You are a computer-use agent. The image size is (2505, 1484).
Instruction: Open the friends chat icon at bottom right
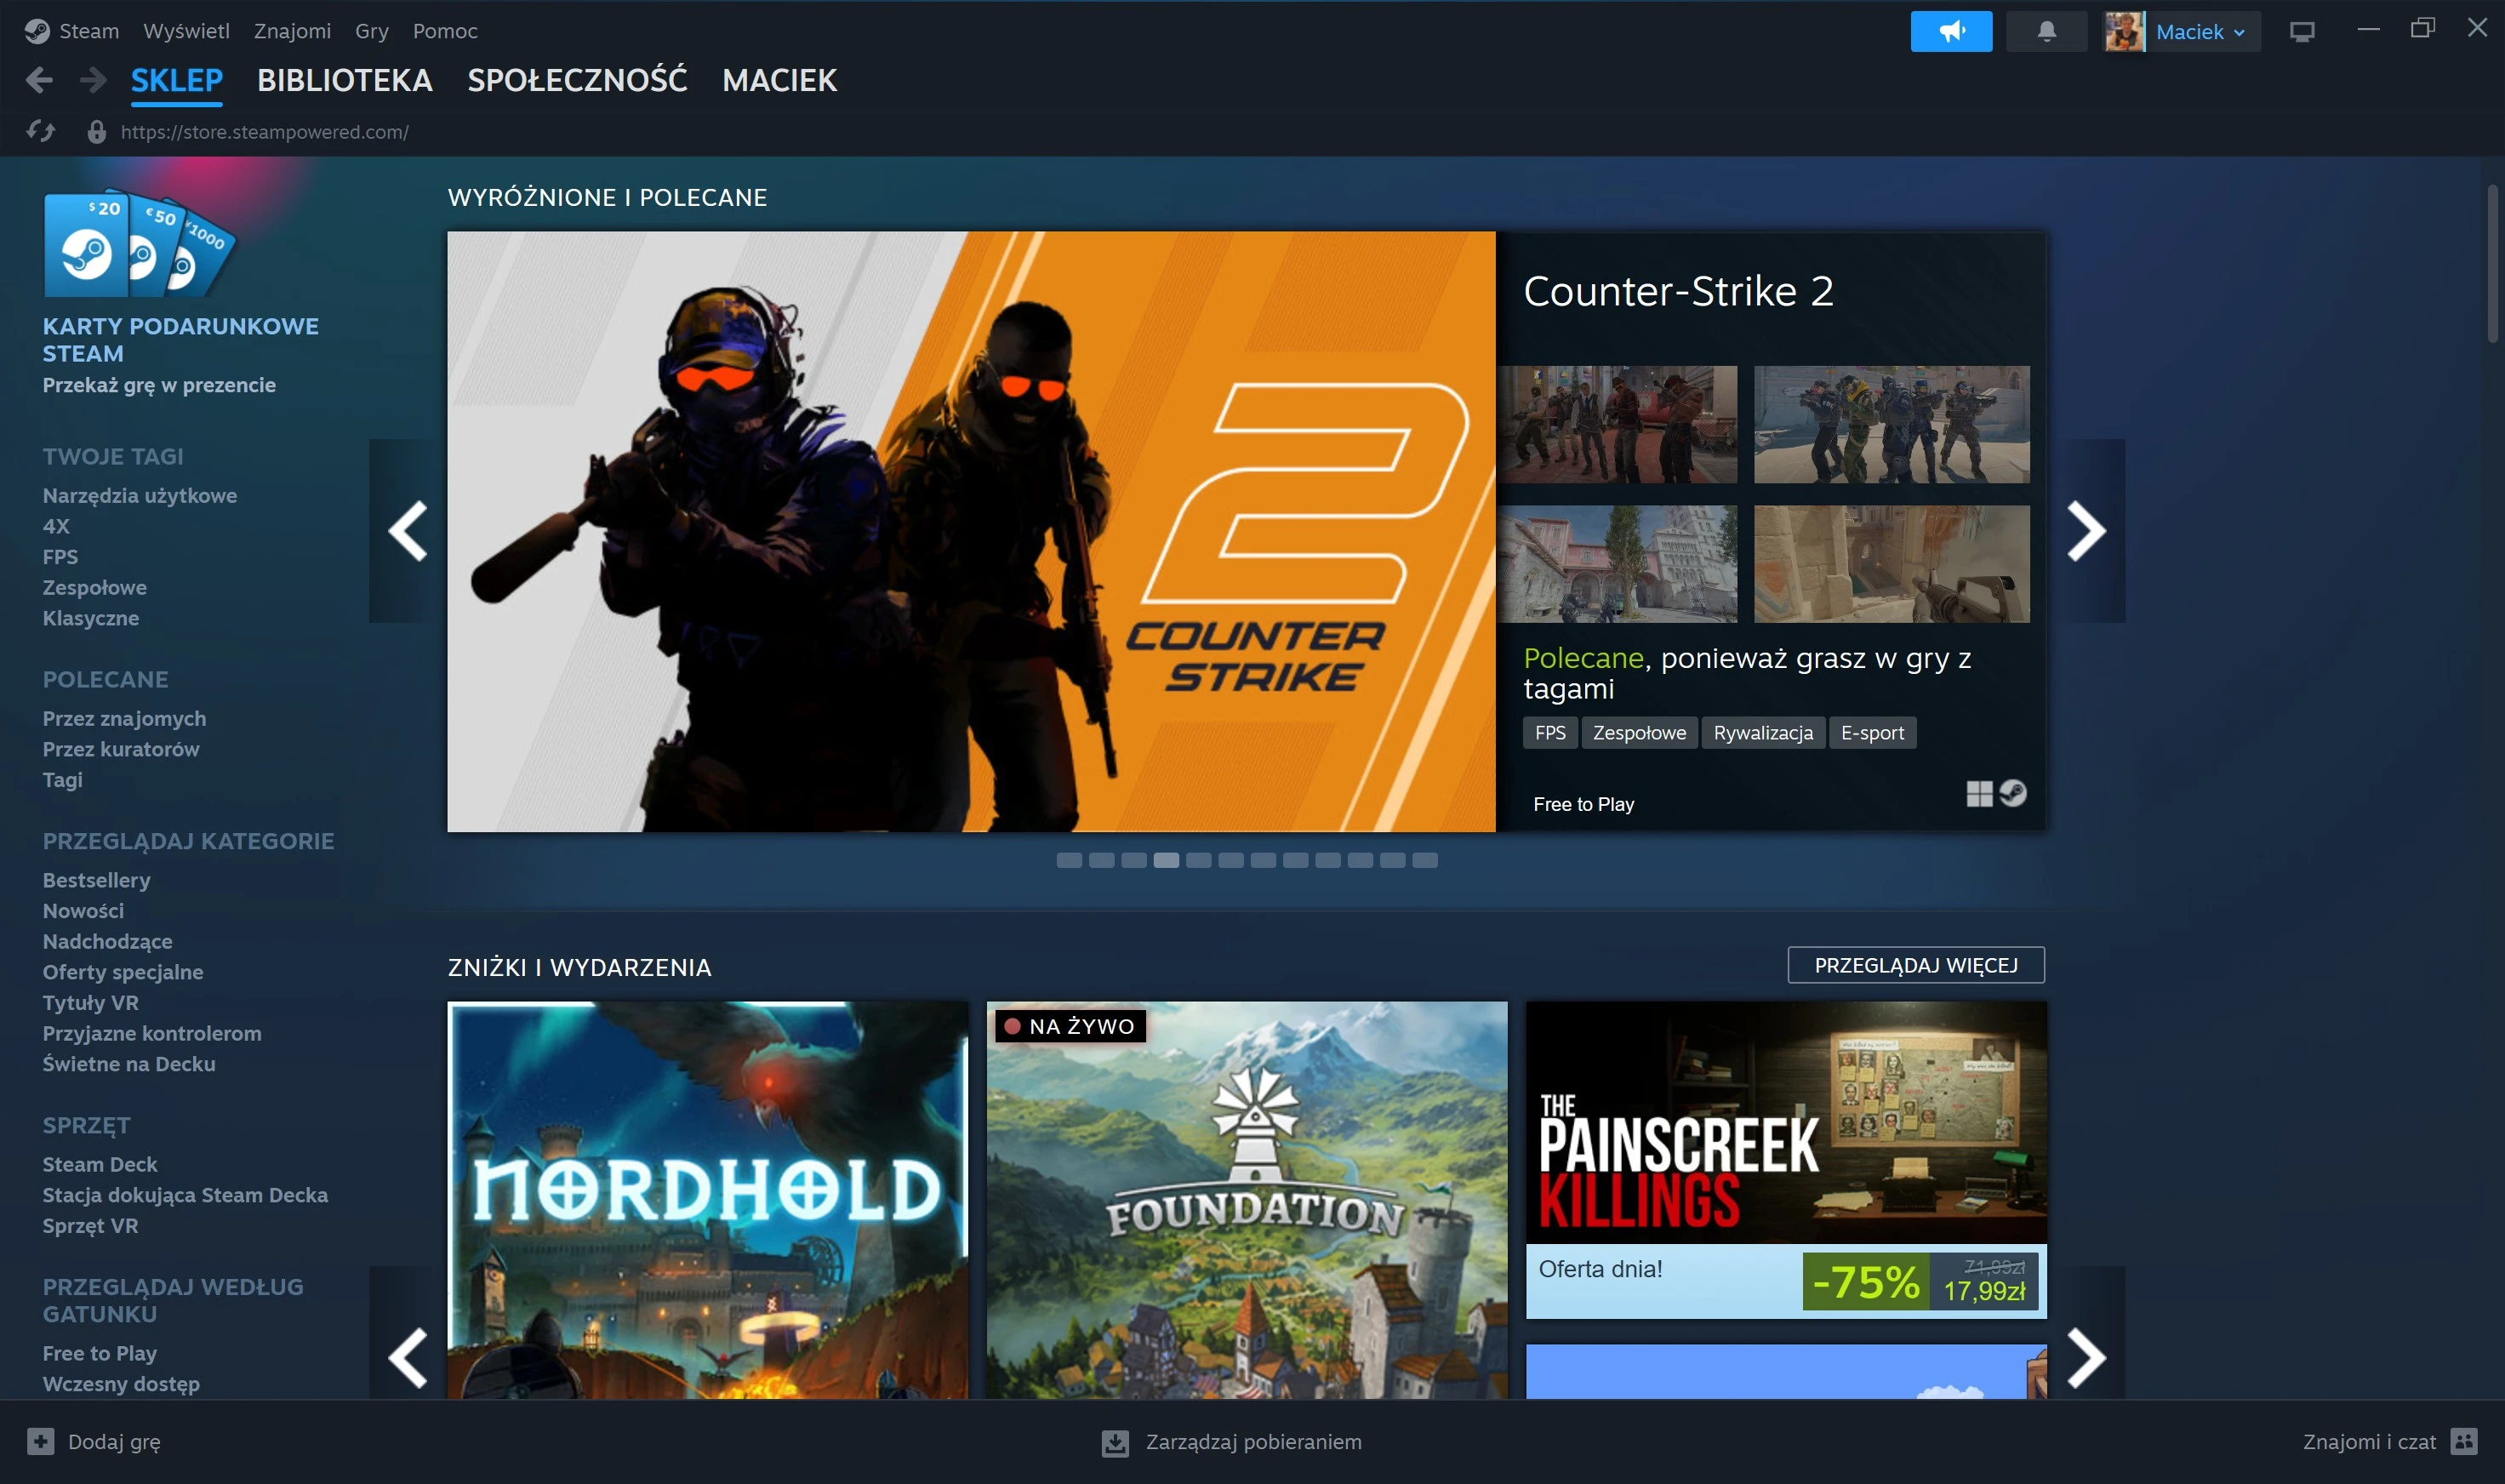pos(2464,1441)
